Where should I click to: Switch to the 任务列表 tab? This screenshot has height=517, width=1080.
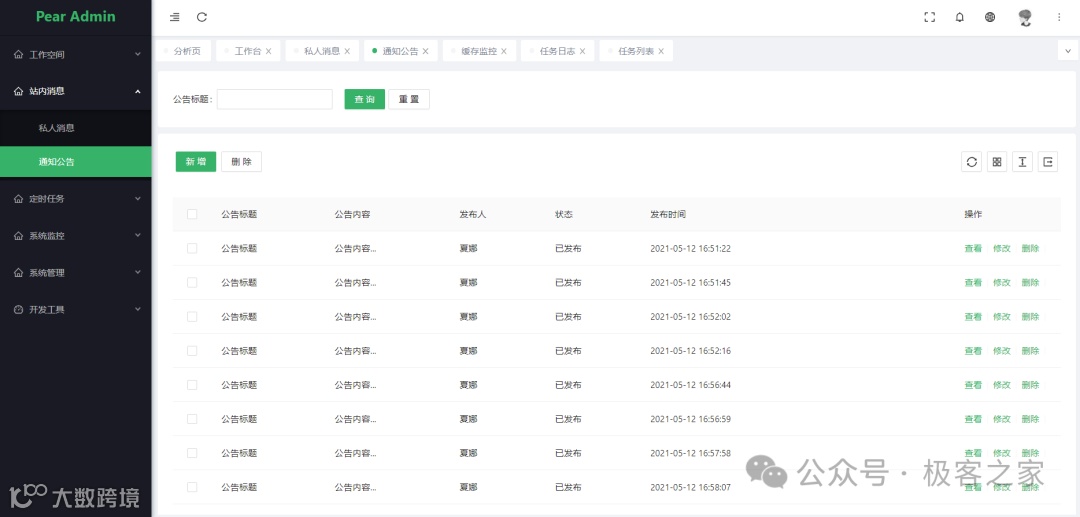636,51
